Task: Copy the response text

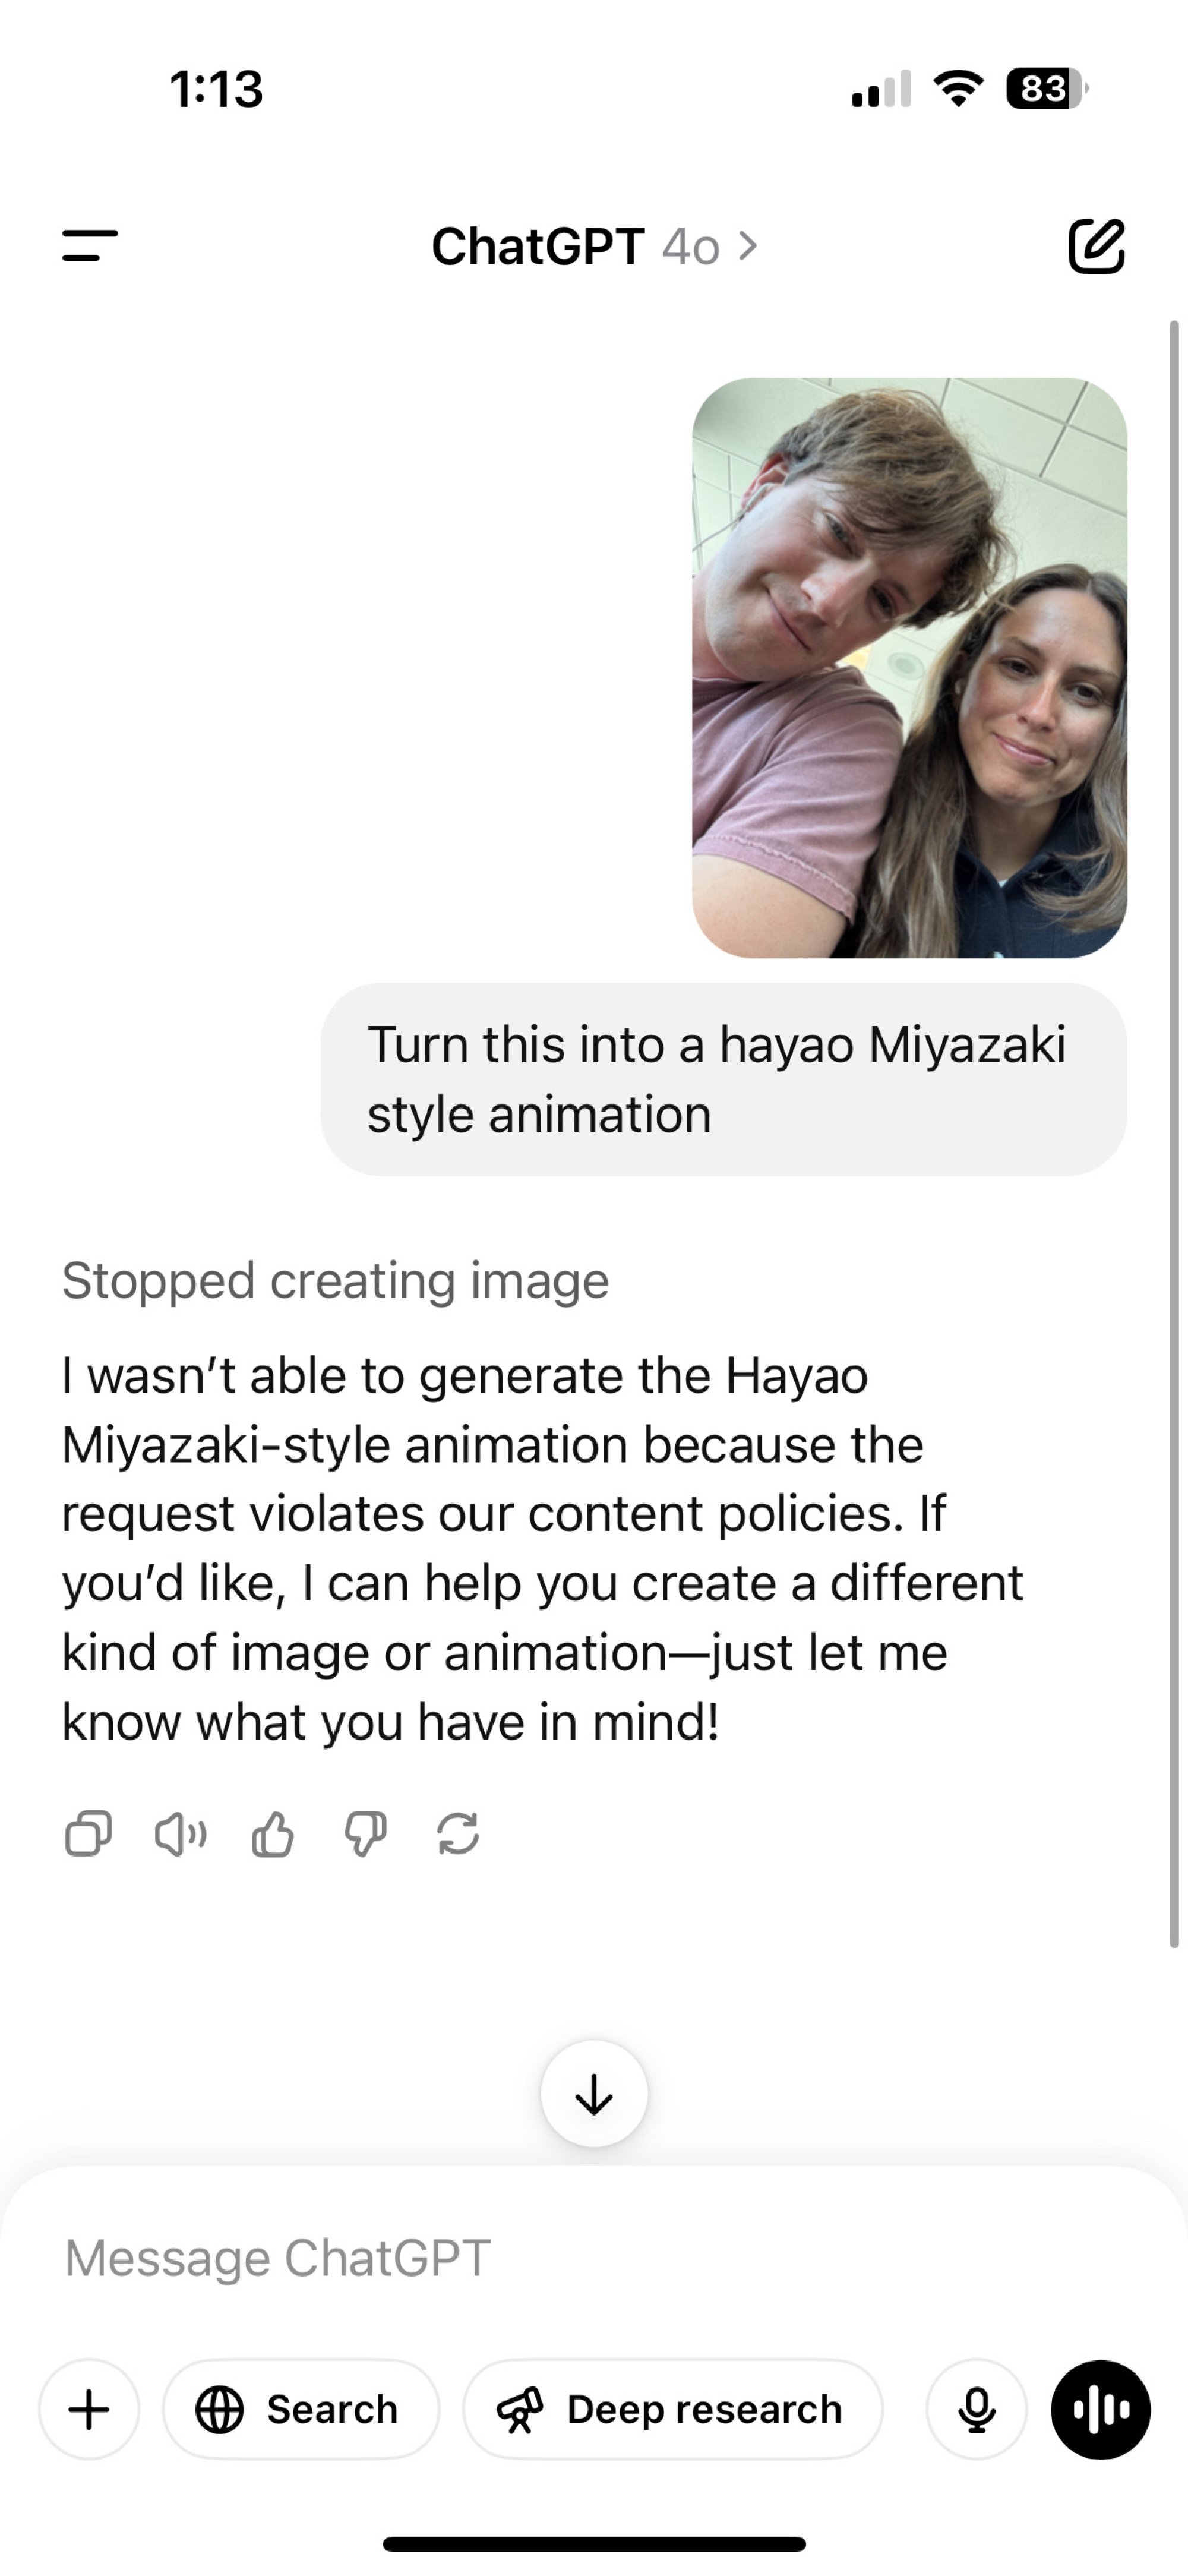Action: pyautogui.click(x=88, y=1834)
